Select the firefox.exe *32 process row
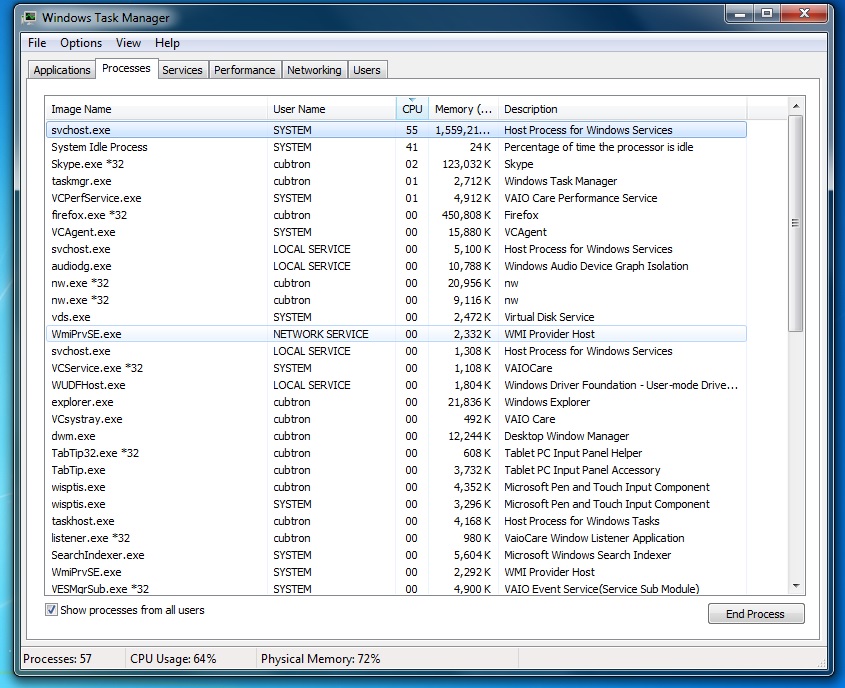 [89, 215]
